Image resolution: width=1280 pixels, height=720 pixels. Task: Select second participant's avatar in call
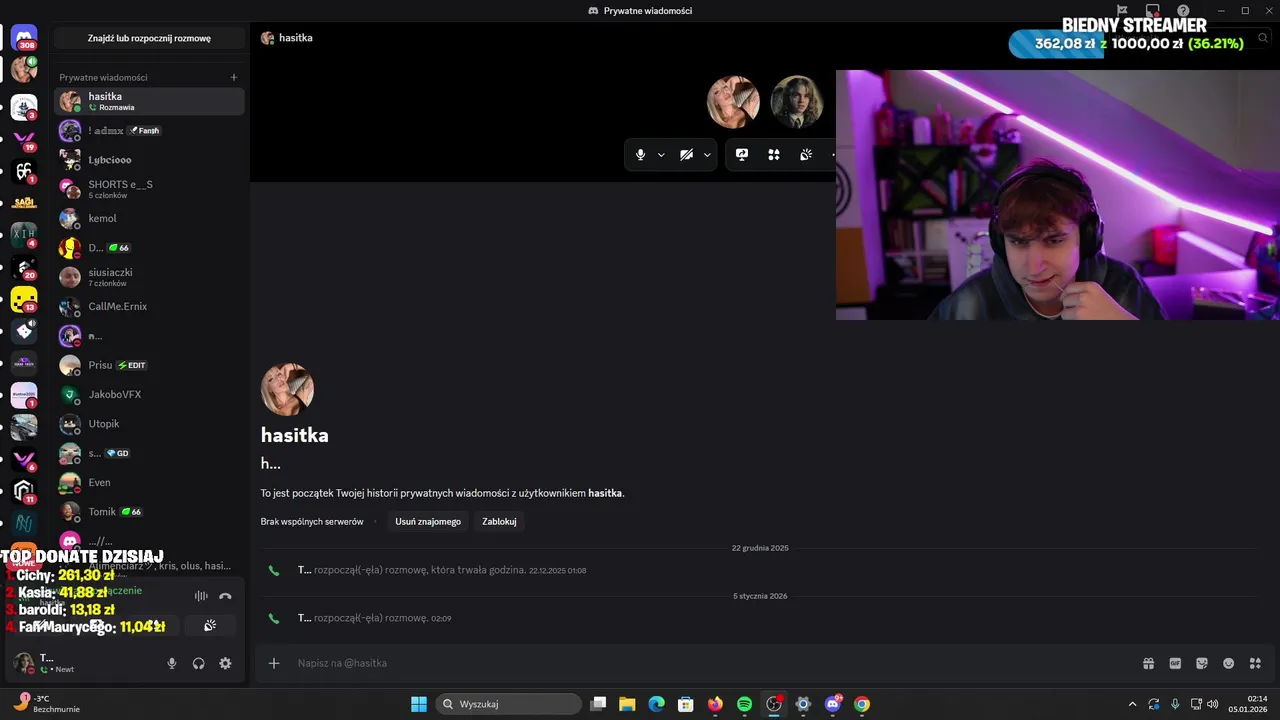pyautogui.click(x=797, y=102)
